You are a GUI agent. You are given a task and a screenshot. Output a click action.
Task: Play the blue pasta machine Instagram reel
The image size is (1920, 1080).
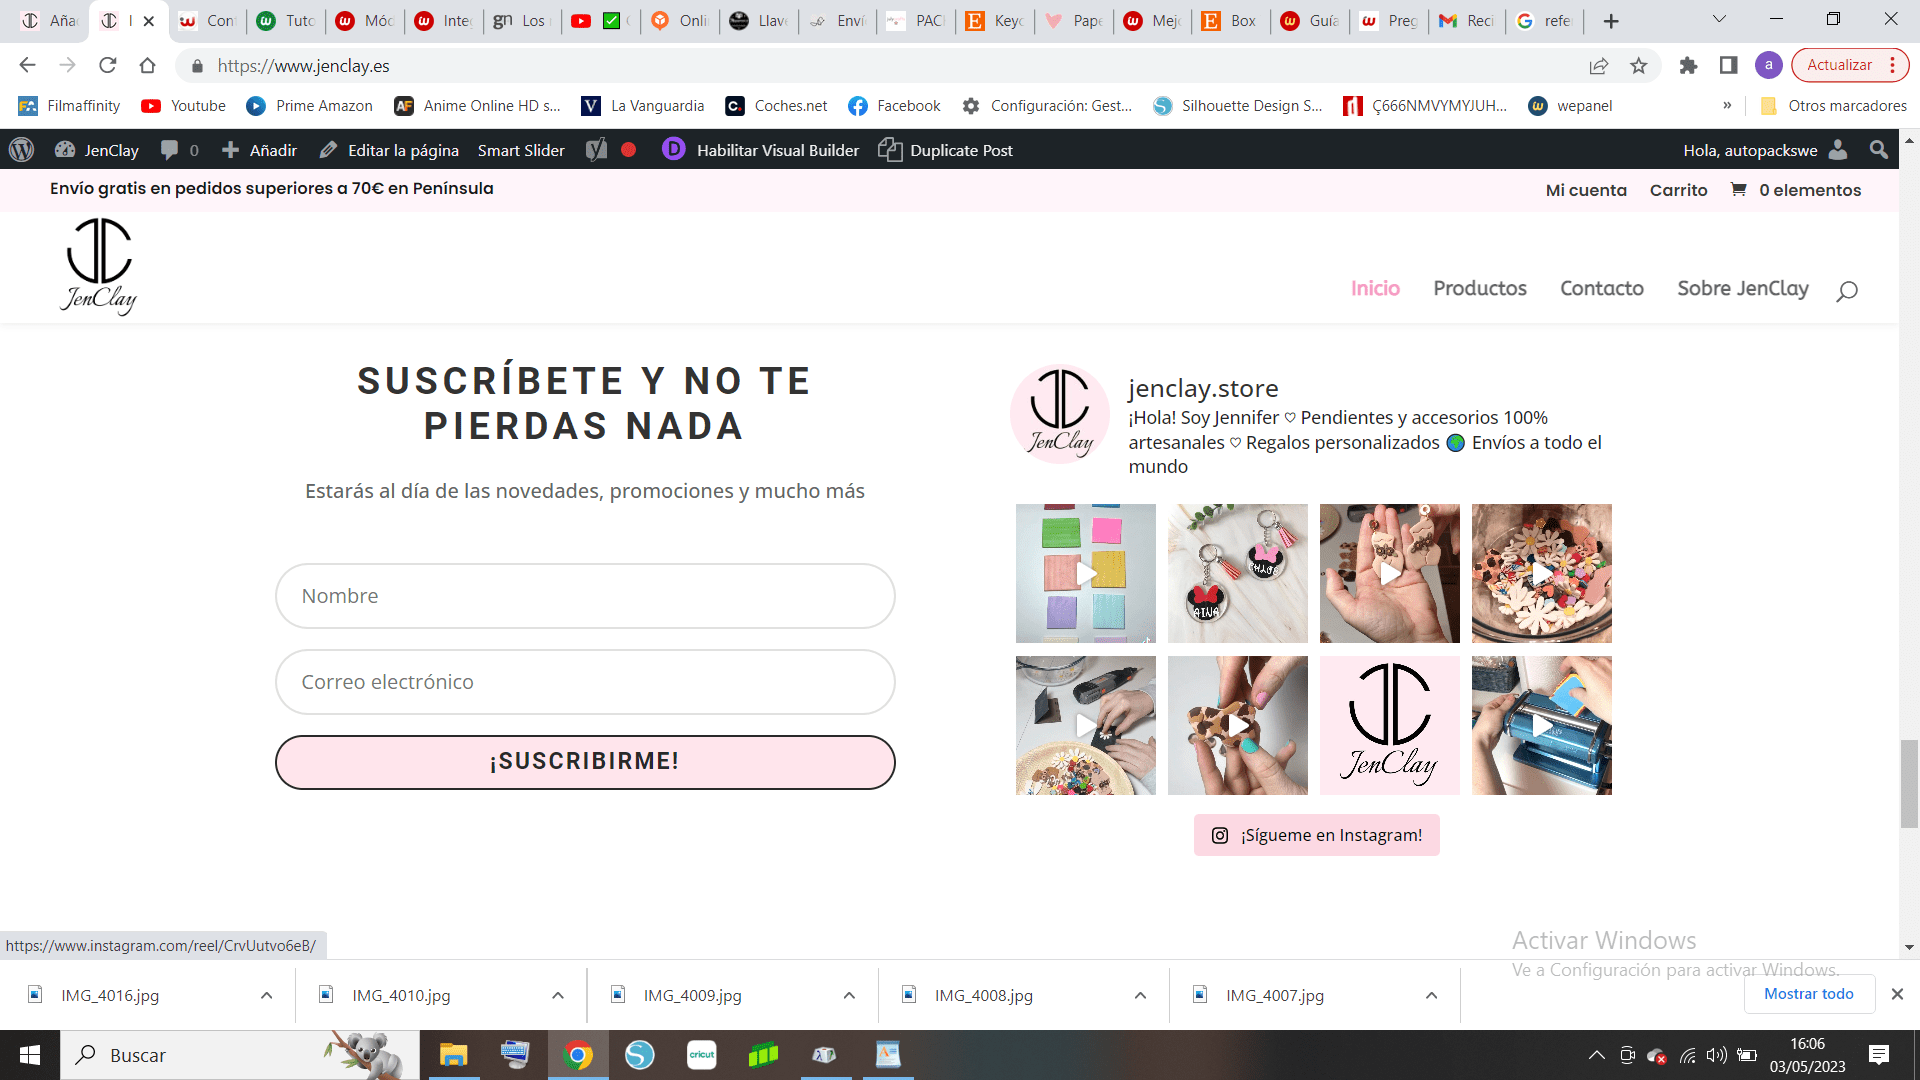point(1542,725)
